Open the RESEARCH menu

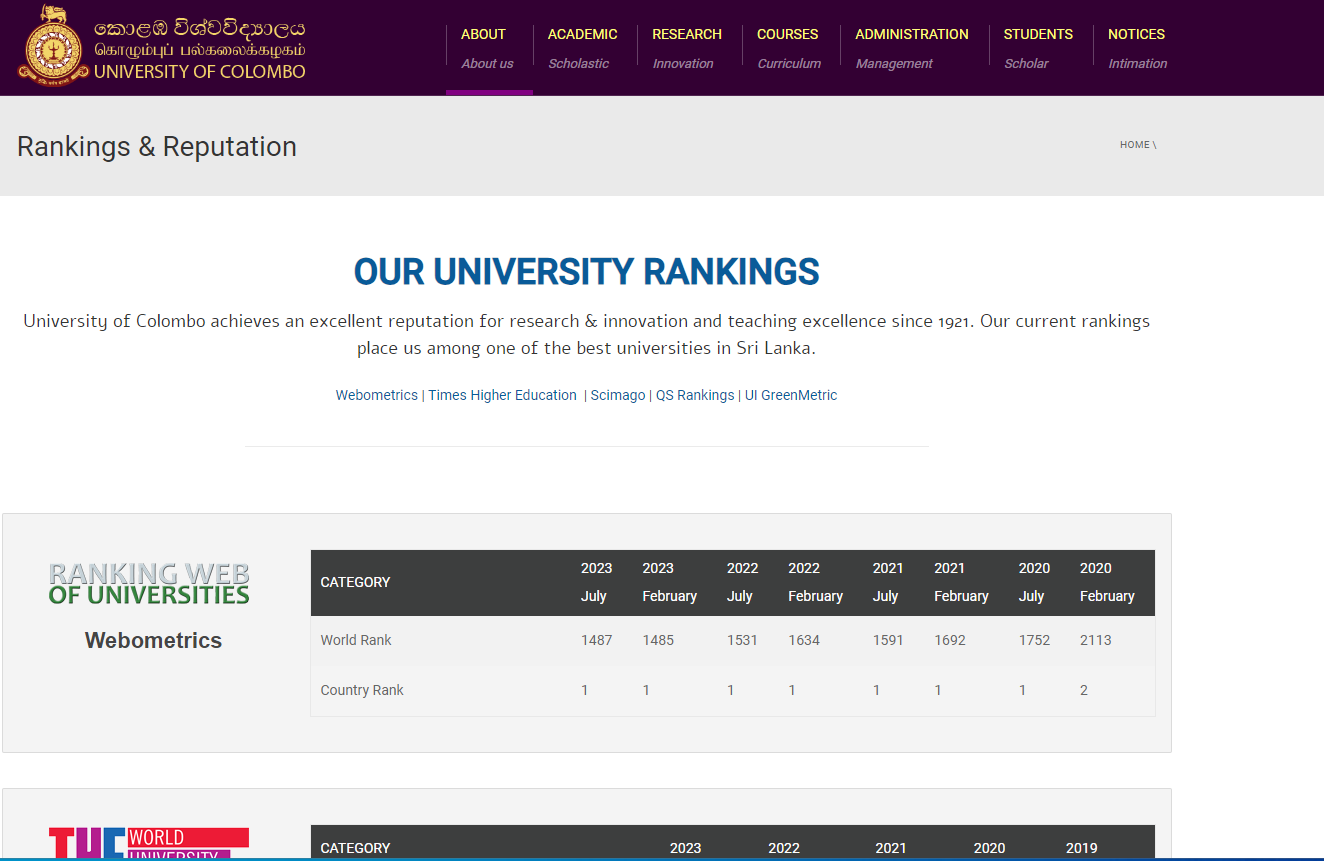pos(687,34)
